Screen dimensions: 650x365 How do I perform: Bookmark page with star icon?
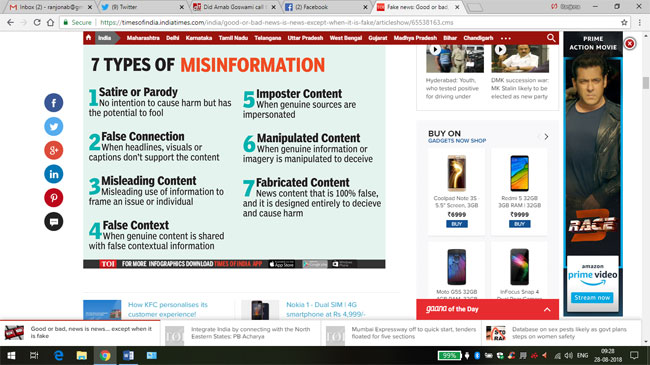tap(624, 22)
